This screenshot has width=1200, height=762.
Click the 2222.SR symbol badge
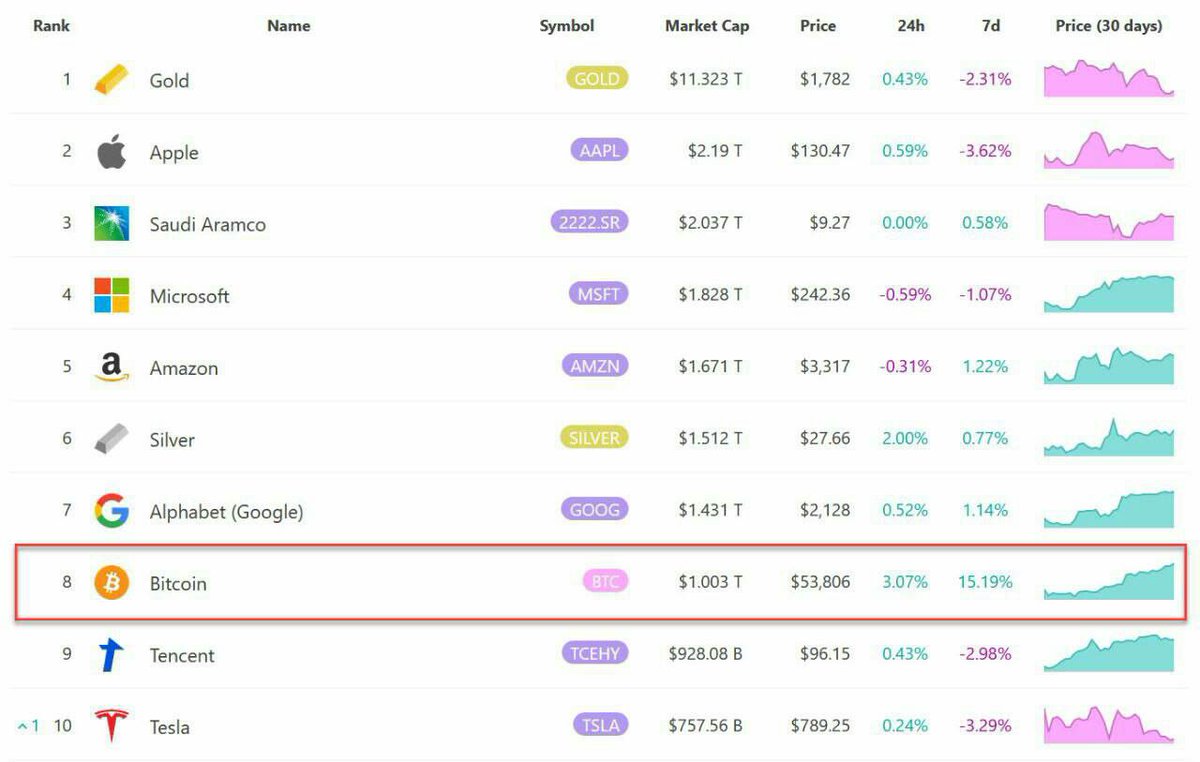[589, 222]
